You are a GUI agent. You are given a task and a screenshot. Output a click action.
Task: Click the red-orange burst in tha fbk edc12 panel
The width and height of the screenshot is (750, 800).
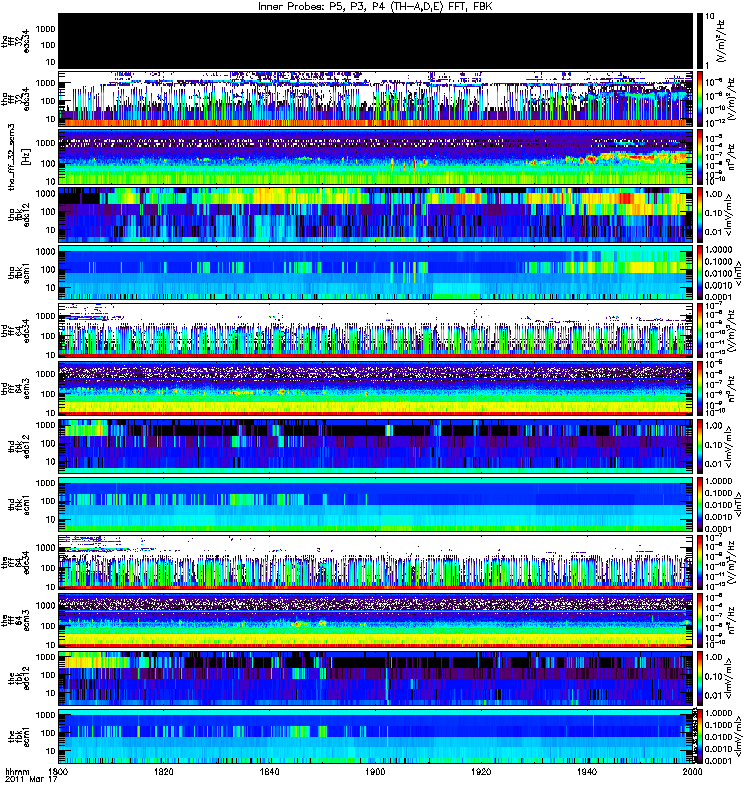coord(625,198)
